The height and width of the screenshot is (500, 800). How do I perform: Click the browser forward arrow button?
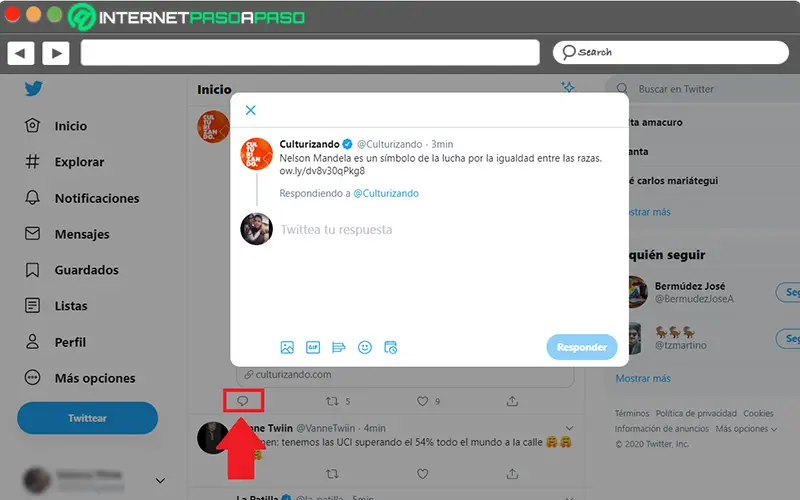[x=56, y=53]
